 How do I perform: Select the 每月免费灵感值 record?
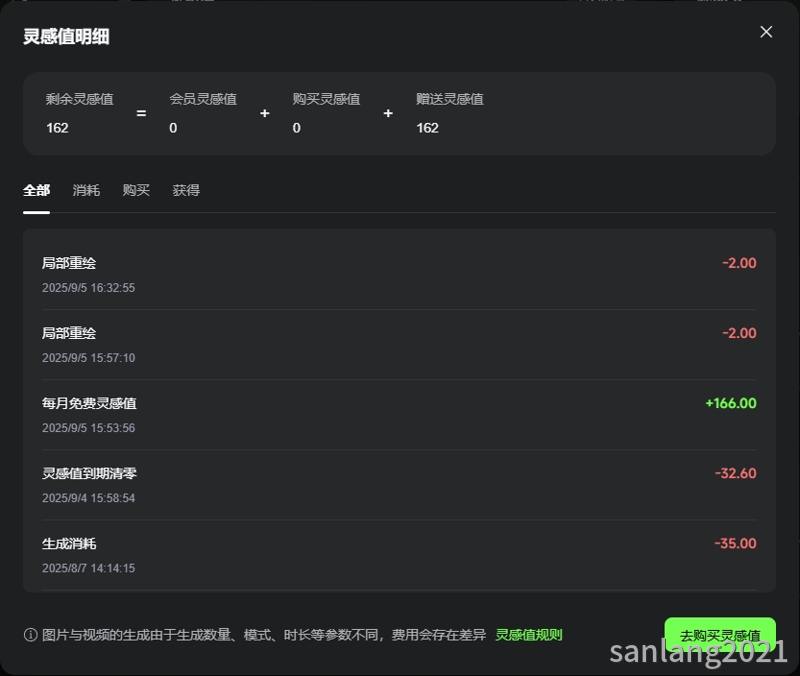pos(399,415)
